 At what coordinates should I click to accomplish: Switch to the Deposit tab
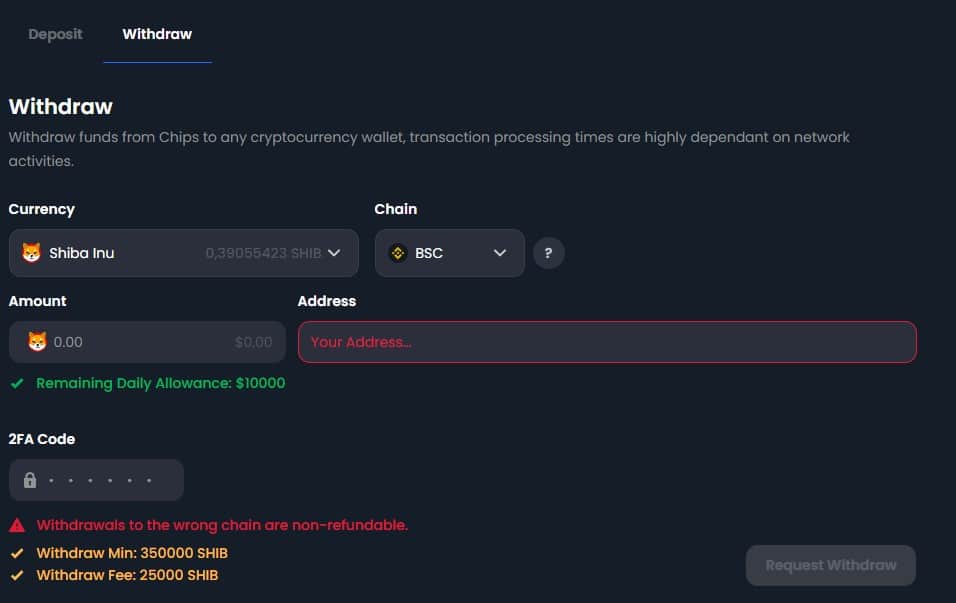click(55, 34)
